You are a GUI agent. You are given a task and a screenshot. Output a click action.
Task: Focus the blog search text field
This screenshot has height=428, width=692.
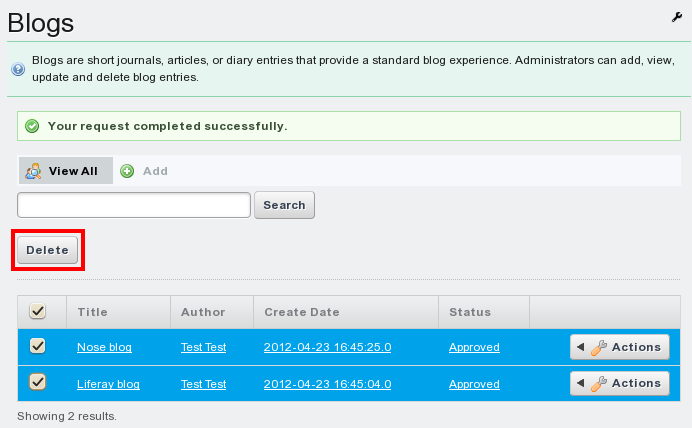tap(134, 205)
